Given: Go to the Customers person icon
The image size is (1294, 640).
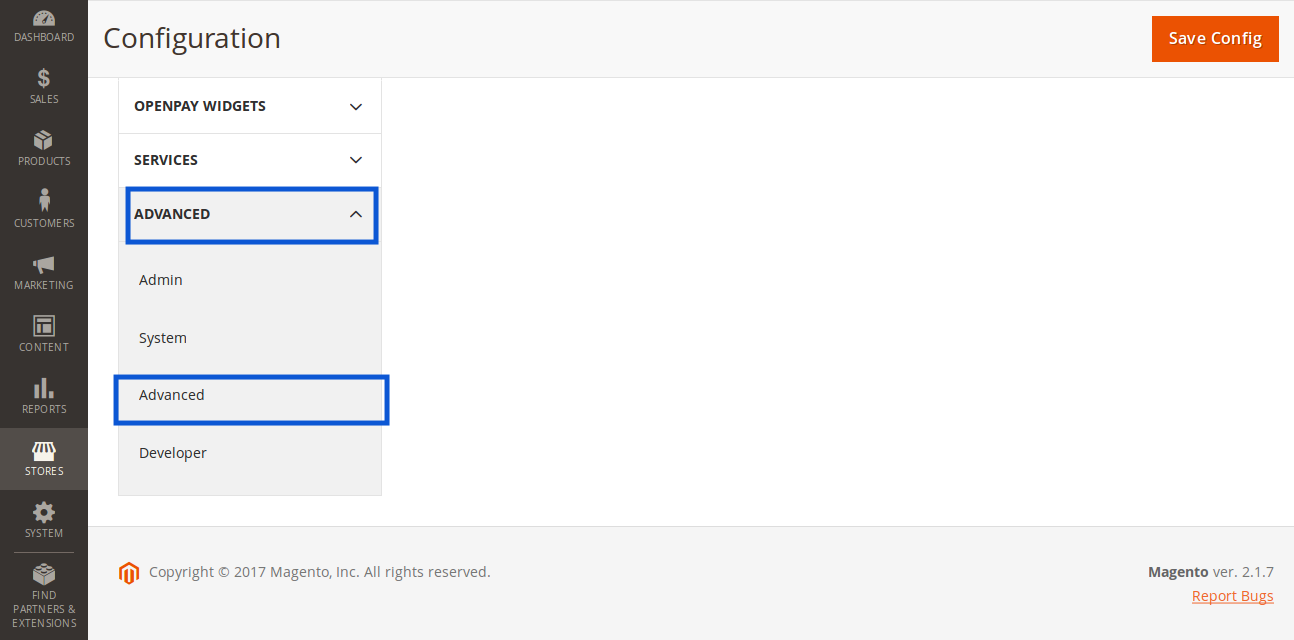Looking at the screenshot, I should coord(44,201).
